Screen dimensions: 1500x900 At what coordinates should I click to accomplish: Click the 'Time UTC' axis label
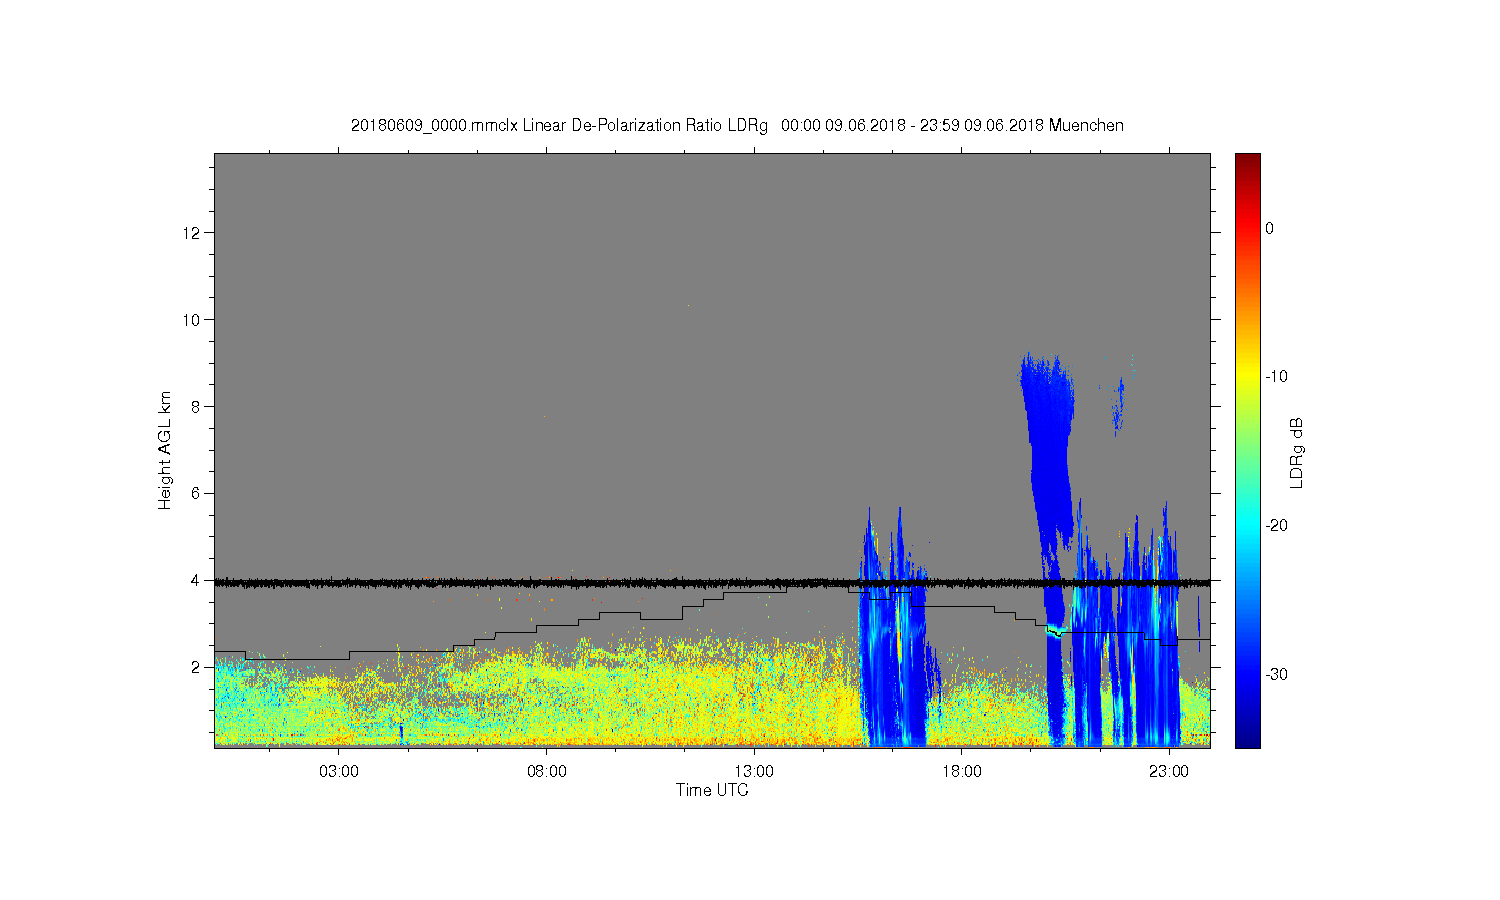(712, 790)
